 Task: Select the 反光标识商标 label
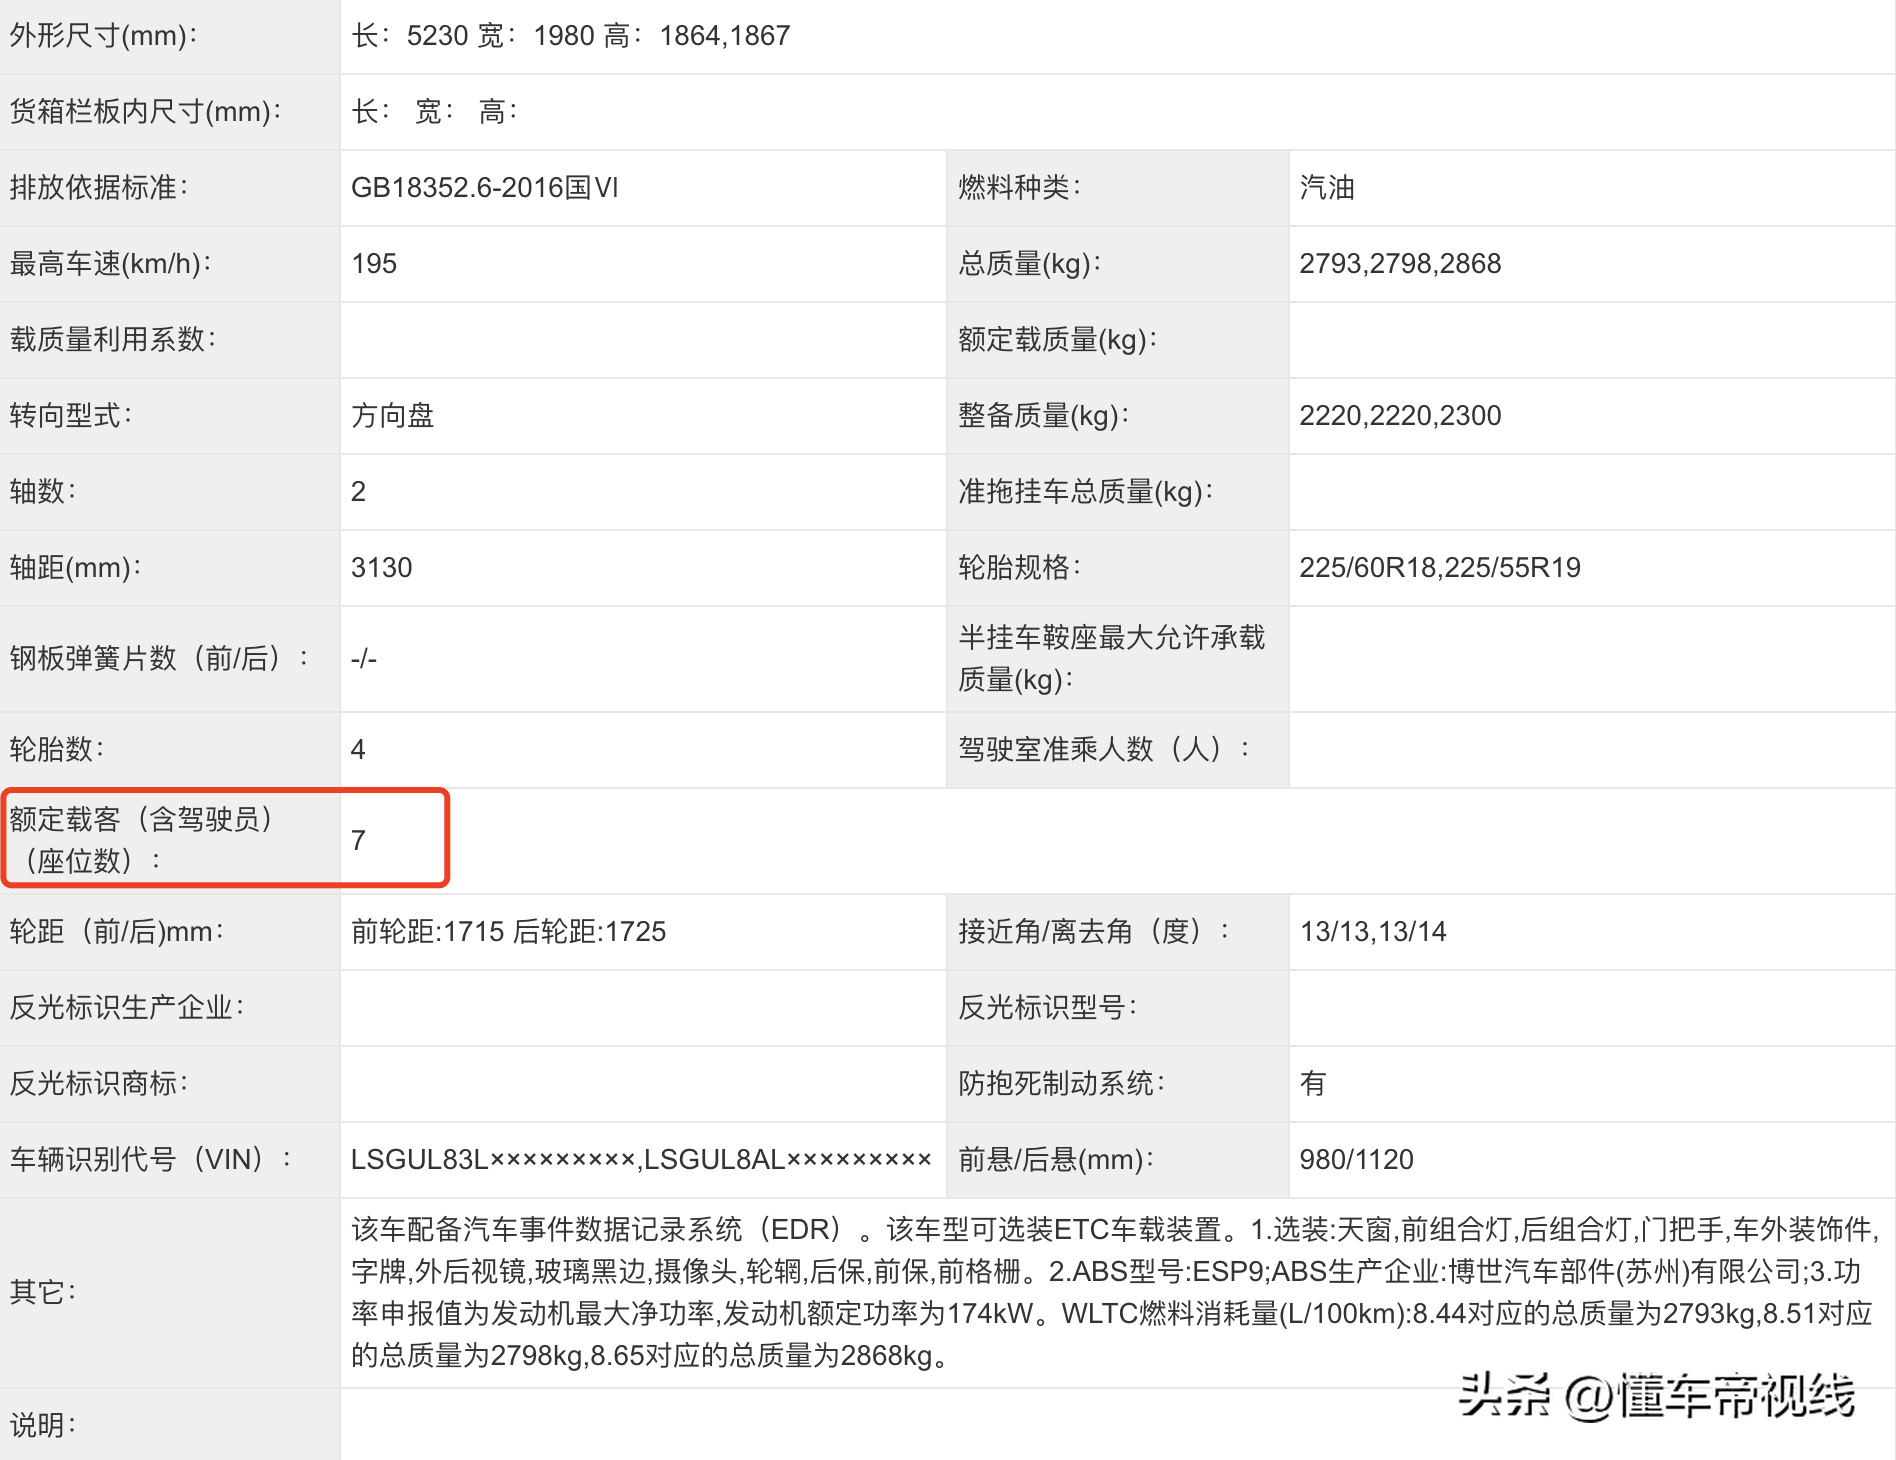(99, 1084)
